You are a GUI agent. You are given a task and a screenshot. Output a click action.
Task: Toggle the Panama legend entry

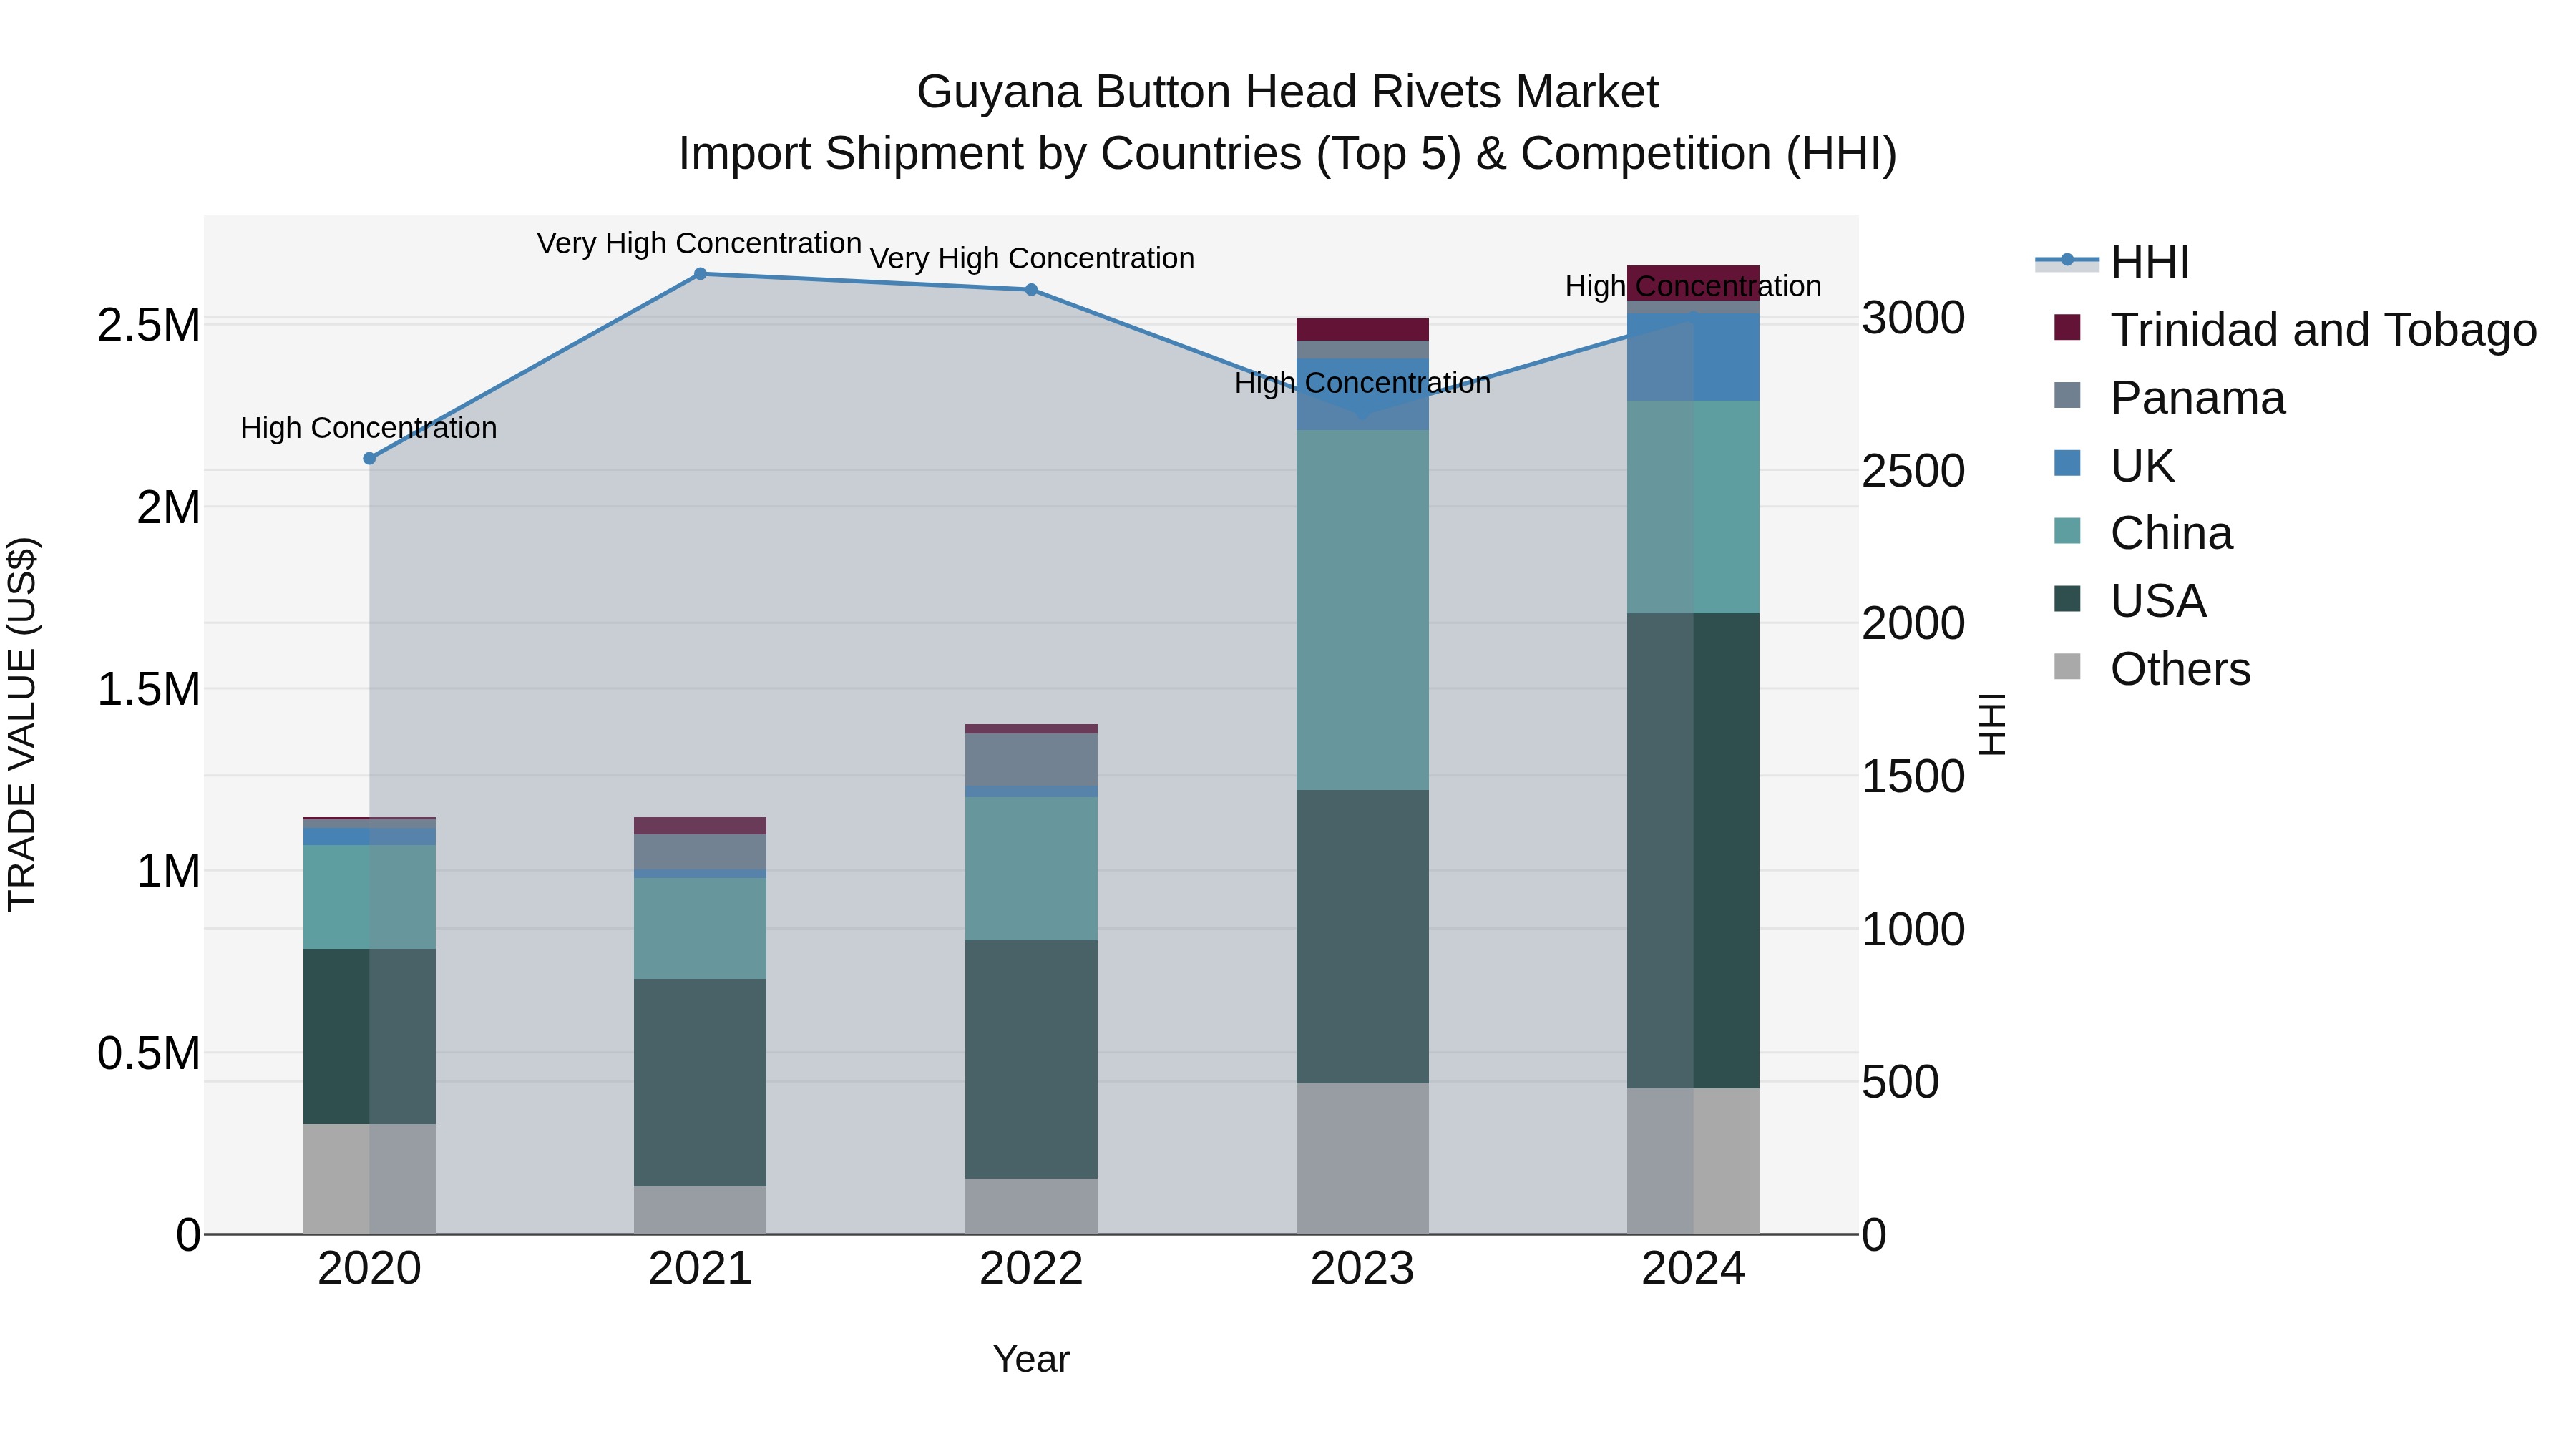tap(2169, 397)
